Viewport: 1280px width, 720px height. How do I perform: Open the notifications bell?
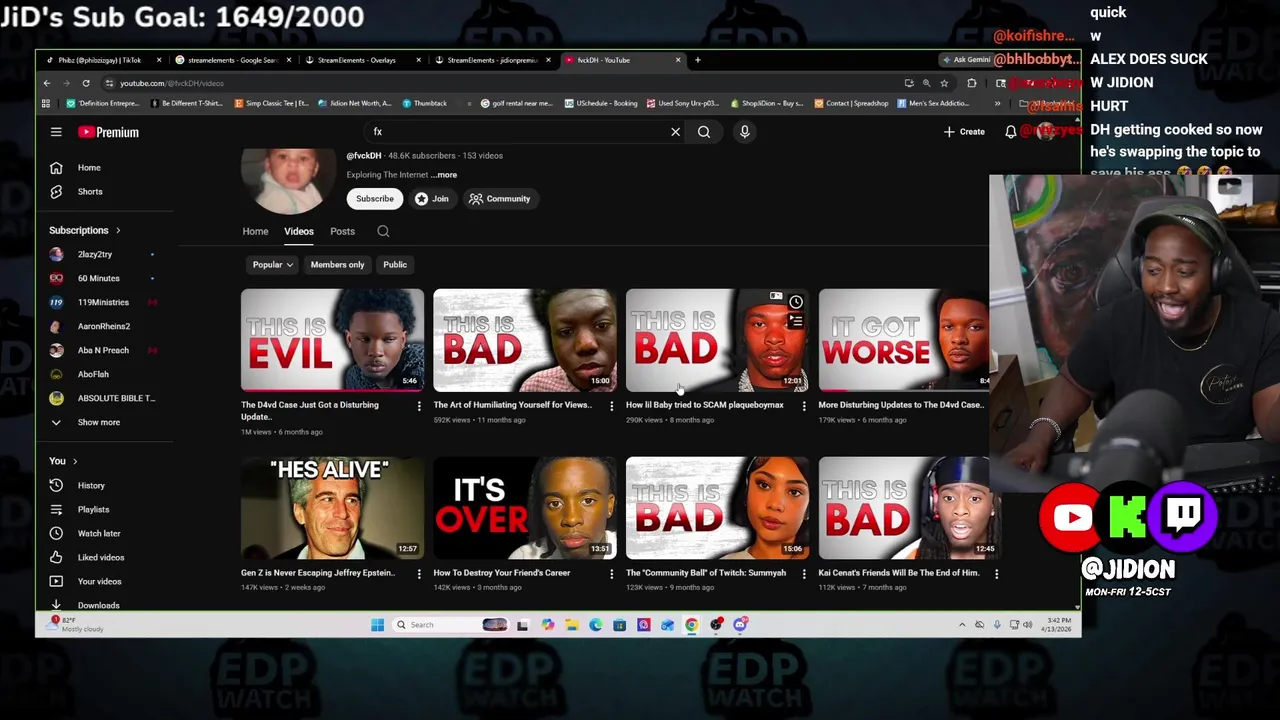point(1010,132)
